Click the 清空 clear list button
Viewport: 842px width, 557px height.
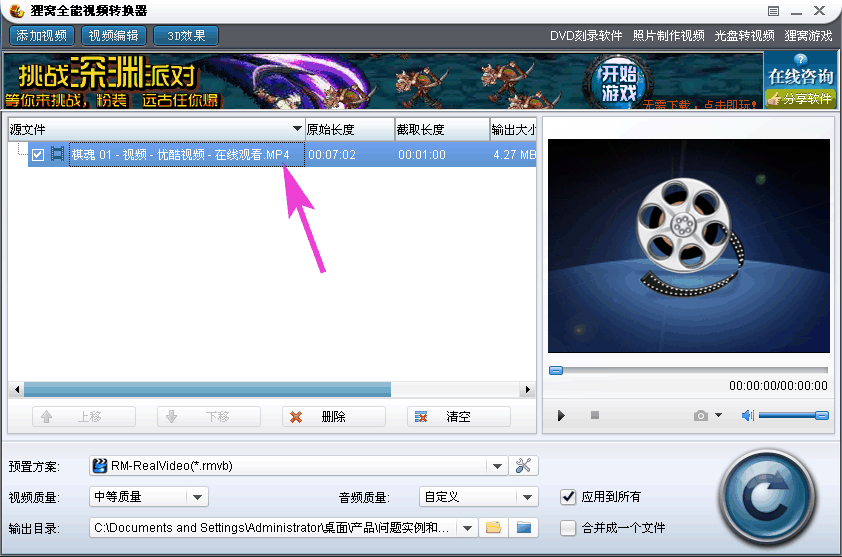(x=459, y=416)
